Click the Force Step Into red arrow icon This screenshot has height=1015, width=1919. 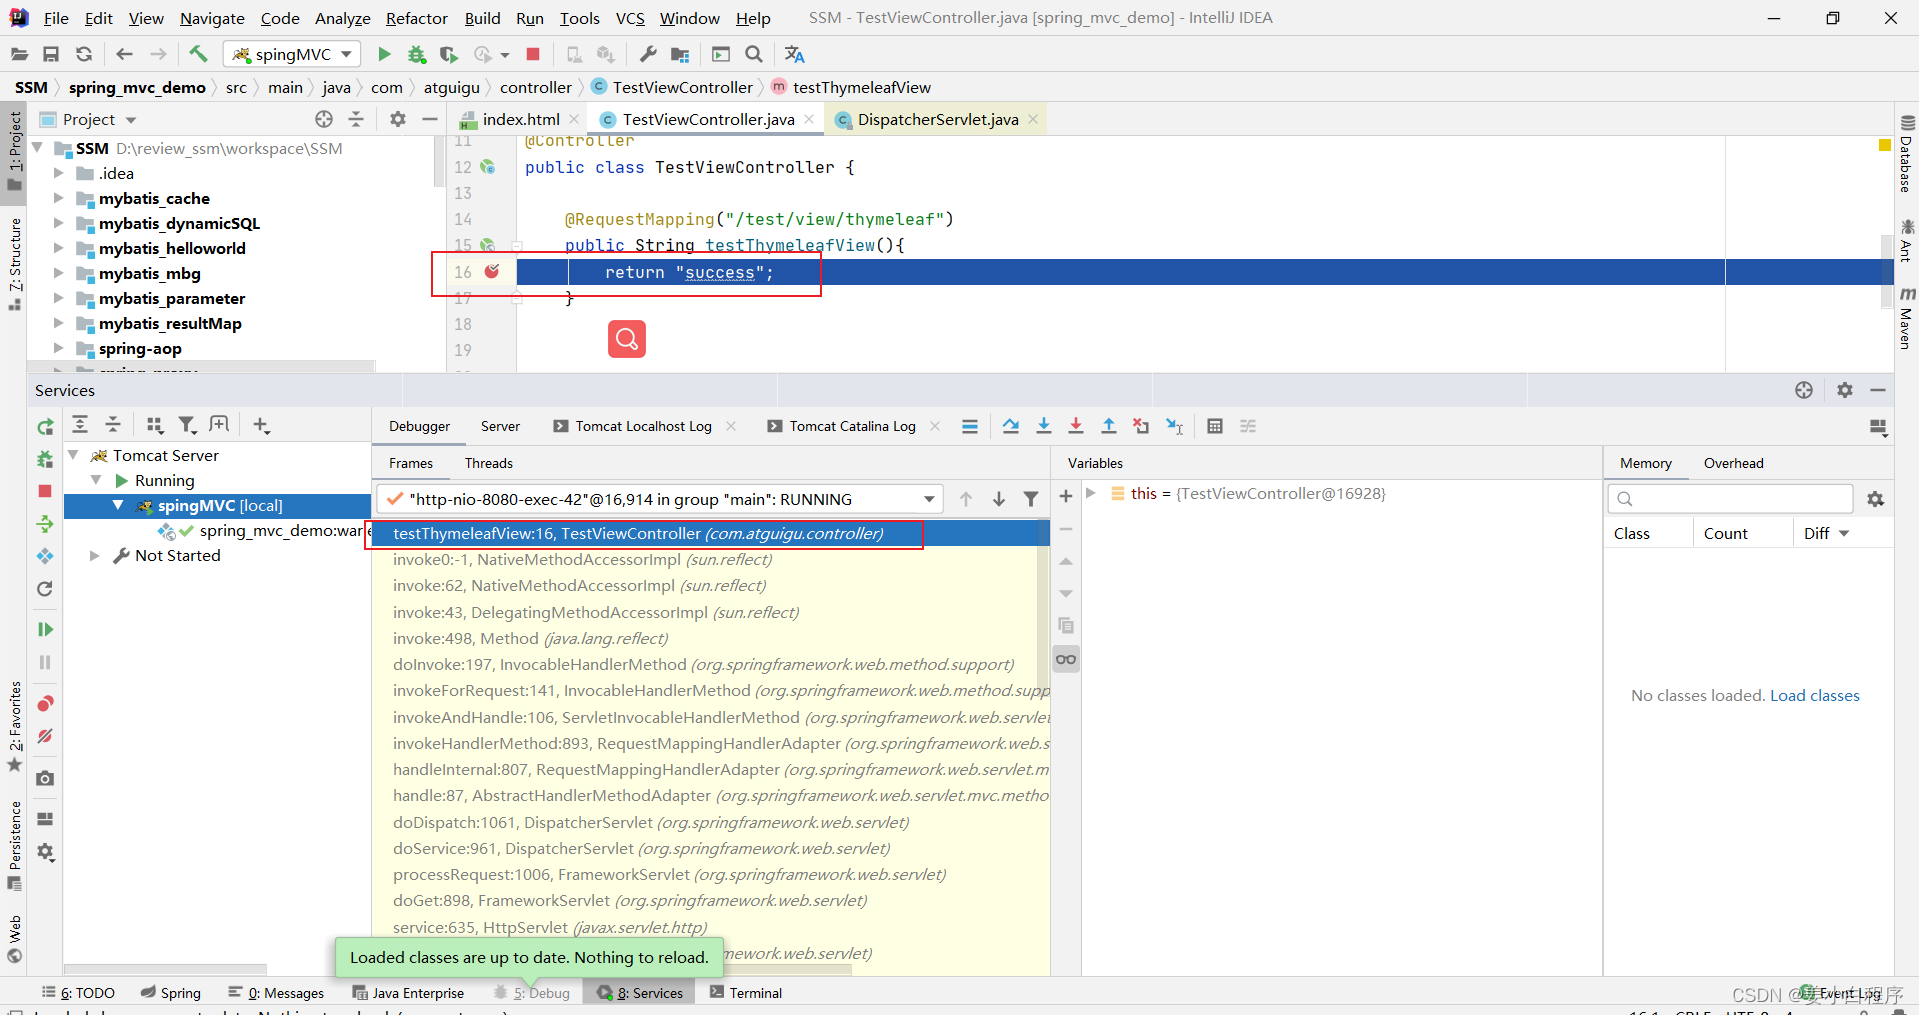tap(1076, 426)
